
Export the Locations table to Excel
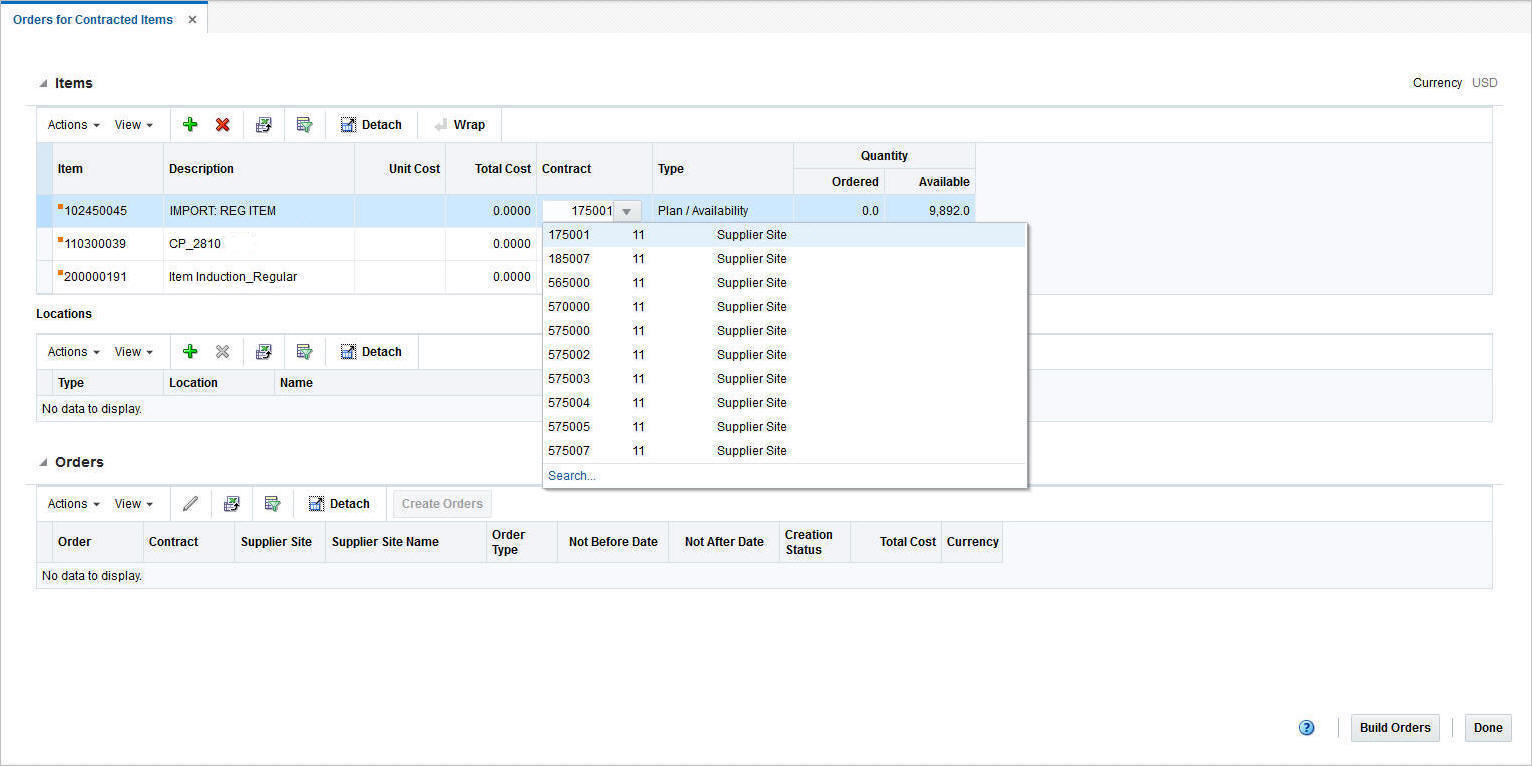pos(263,351)
